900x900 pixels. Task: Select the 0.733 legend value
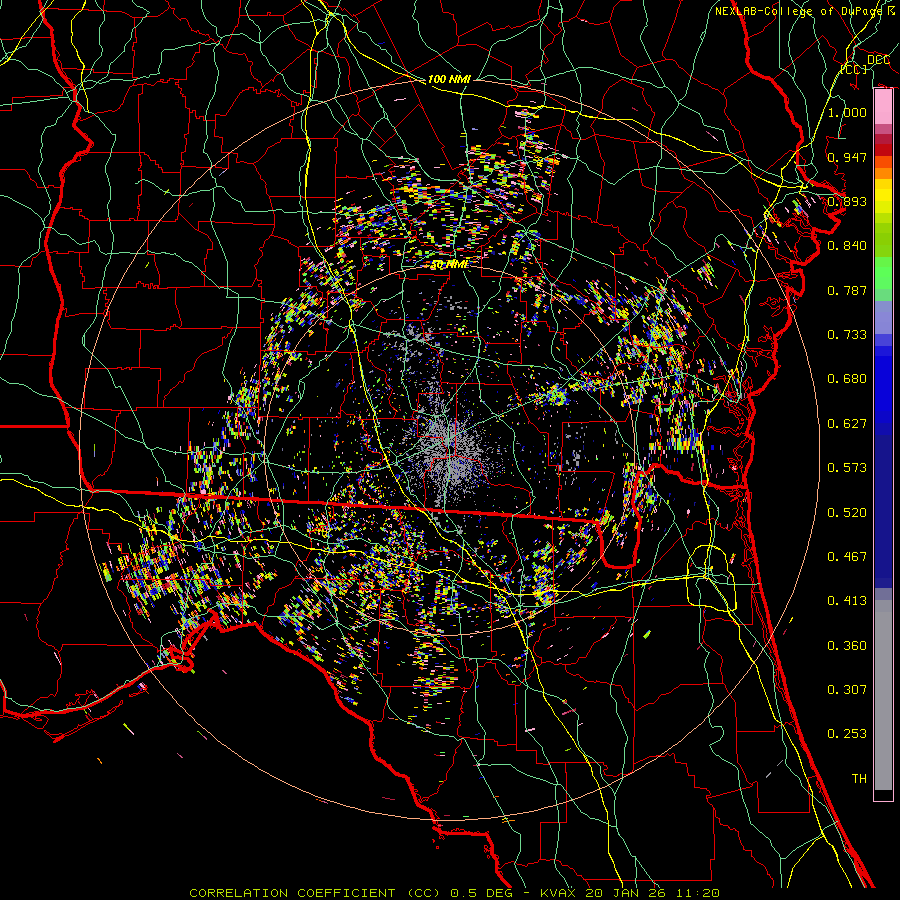(x=847, y=335)
